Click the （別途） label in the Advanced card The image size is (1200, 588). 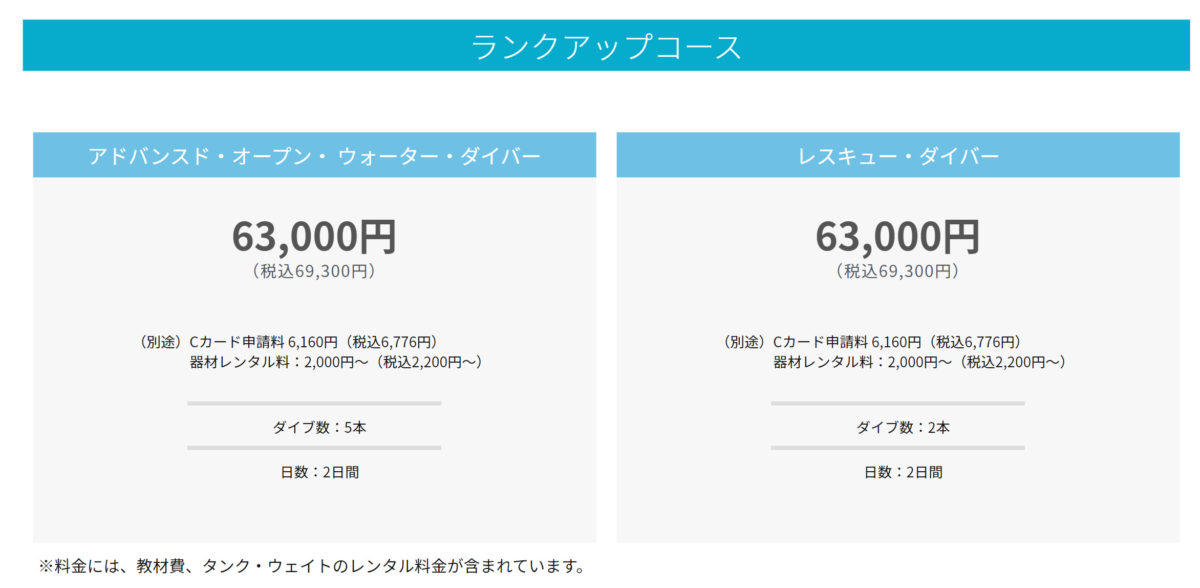pos(162,342)
